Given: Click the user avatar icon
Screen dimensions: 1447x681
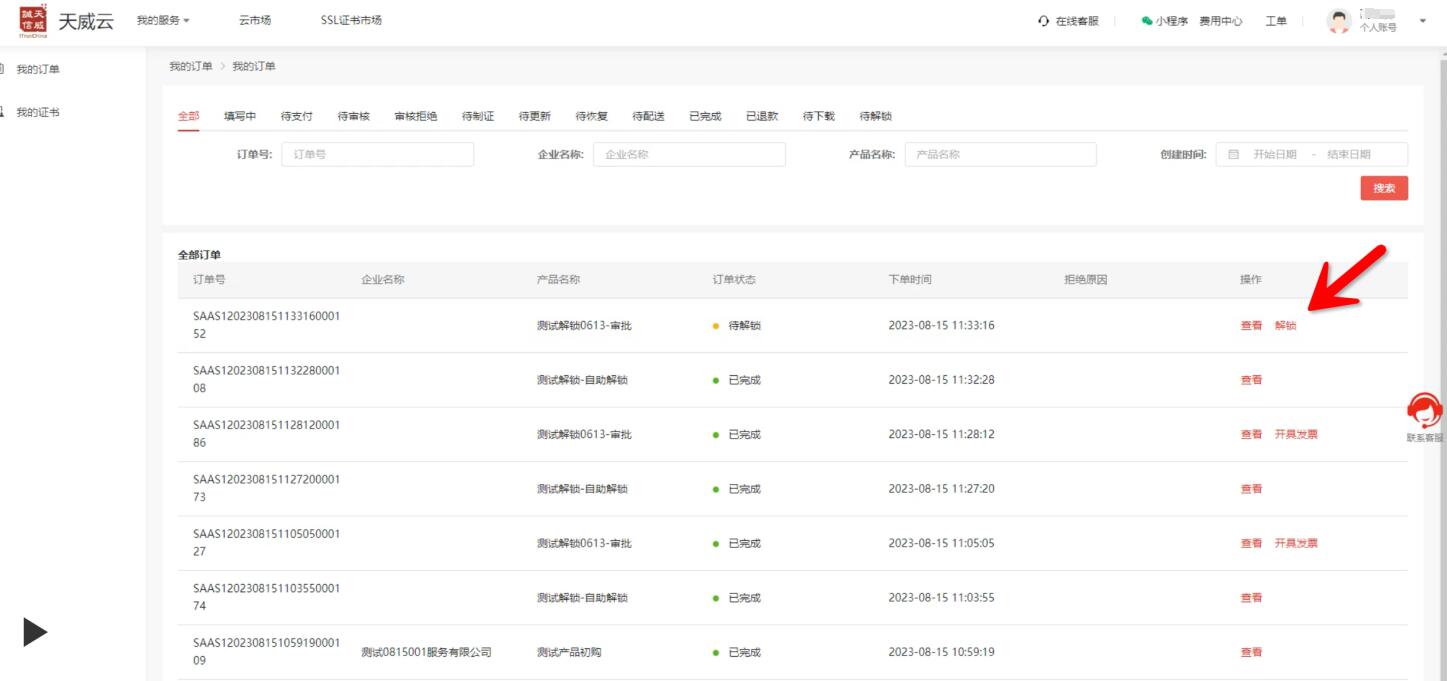Looking at the screenshot, I should (1339, 21).
